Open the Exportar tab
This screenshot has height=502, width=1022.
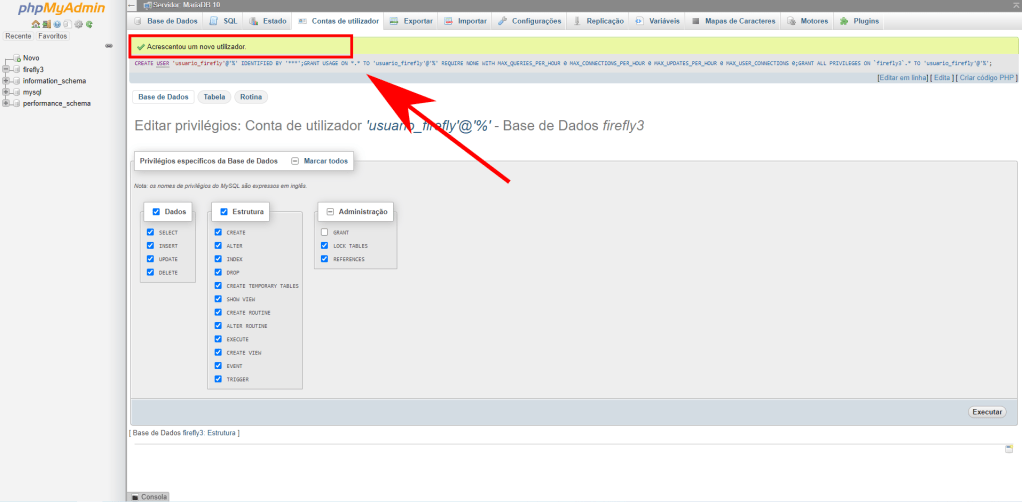click(x=411, y=21)
